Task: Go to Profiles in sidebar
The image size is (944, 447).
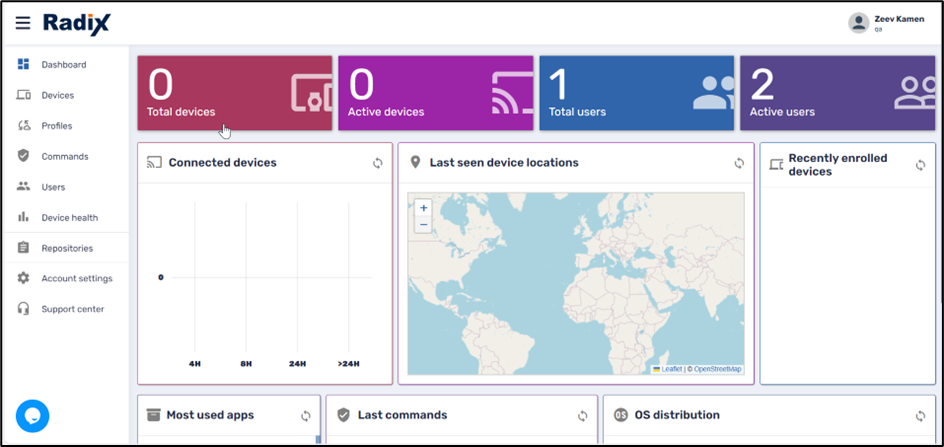Action: tap(56, 126)
